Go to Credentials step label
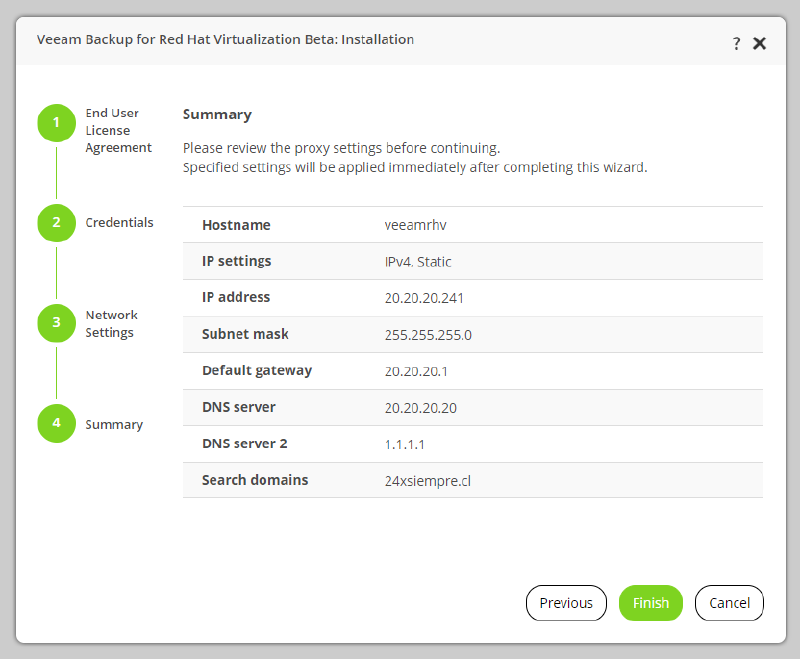 point(119,223)
